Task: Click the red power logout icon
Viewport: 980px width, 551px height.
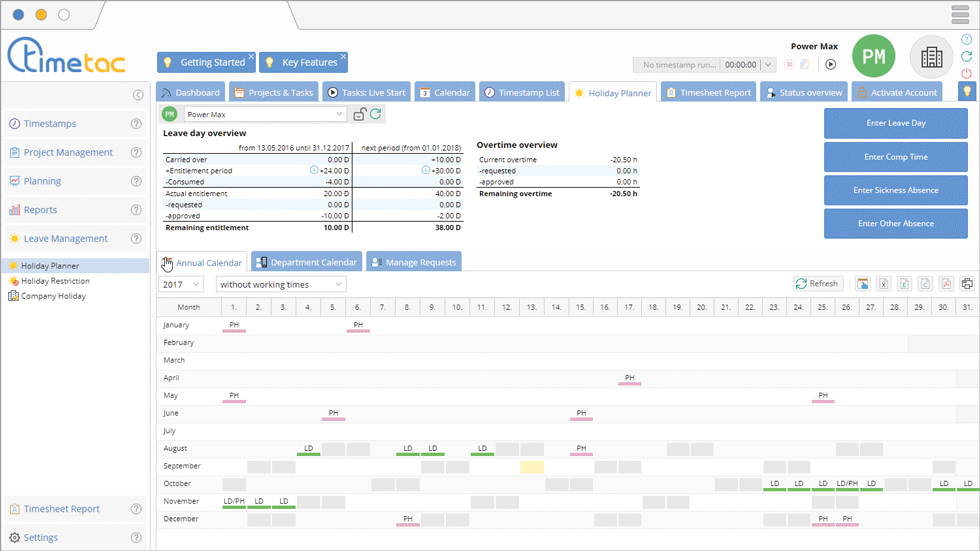Action: (x=966, y=74)
